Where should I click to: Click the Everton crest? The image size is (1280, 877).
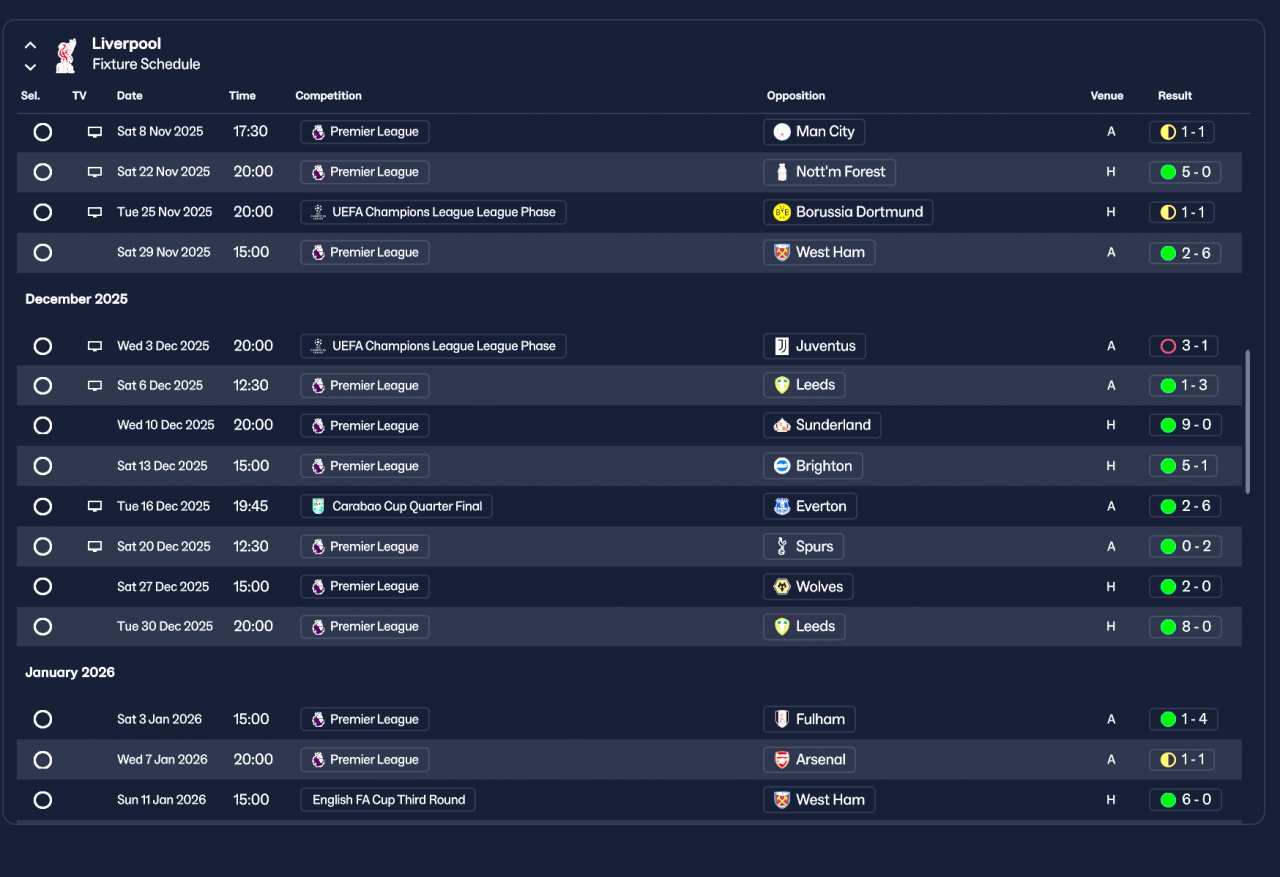[782, 506]
